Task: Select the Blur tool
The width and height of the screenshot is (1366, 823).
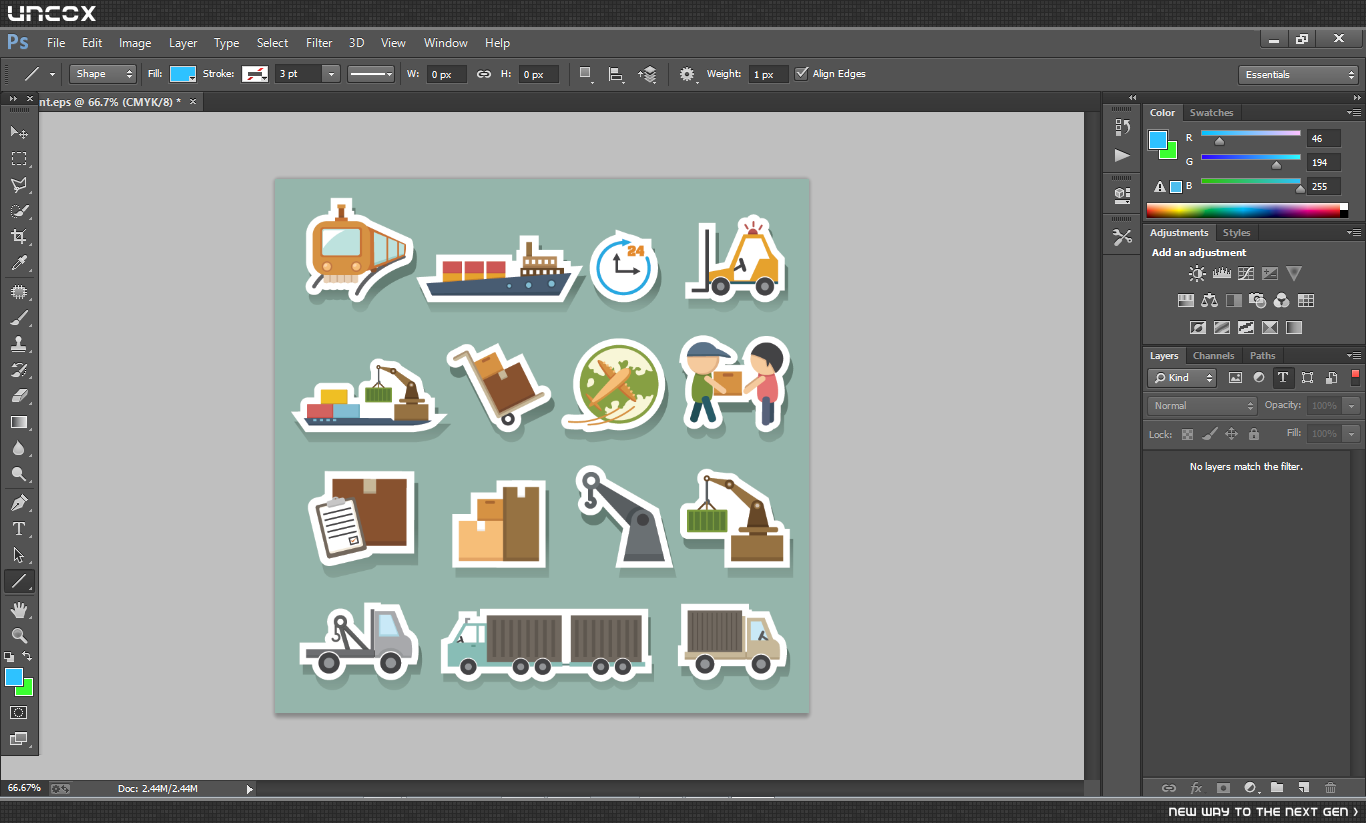Action: point(19,448)
